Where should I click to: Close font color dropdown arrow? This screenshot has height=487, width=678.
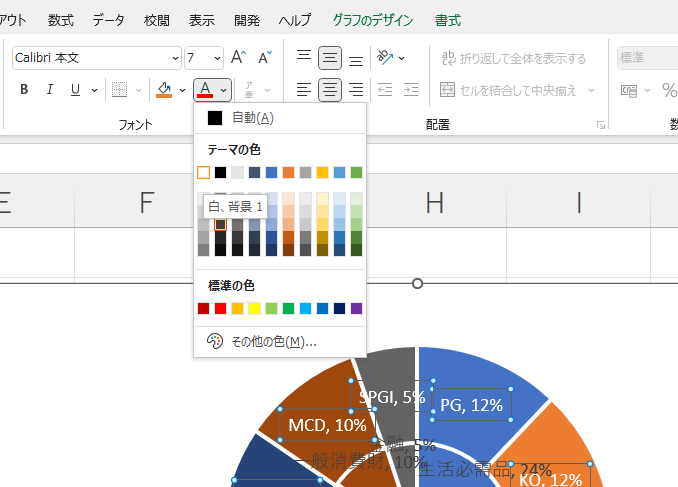pos(224,90)
